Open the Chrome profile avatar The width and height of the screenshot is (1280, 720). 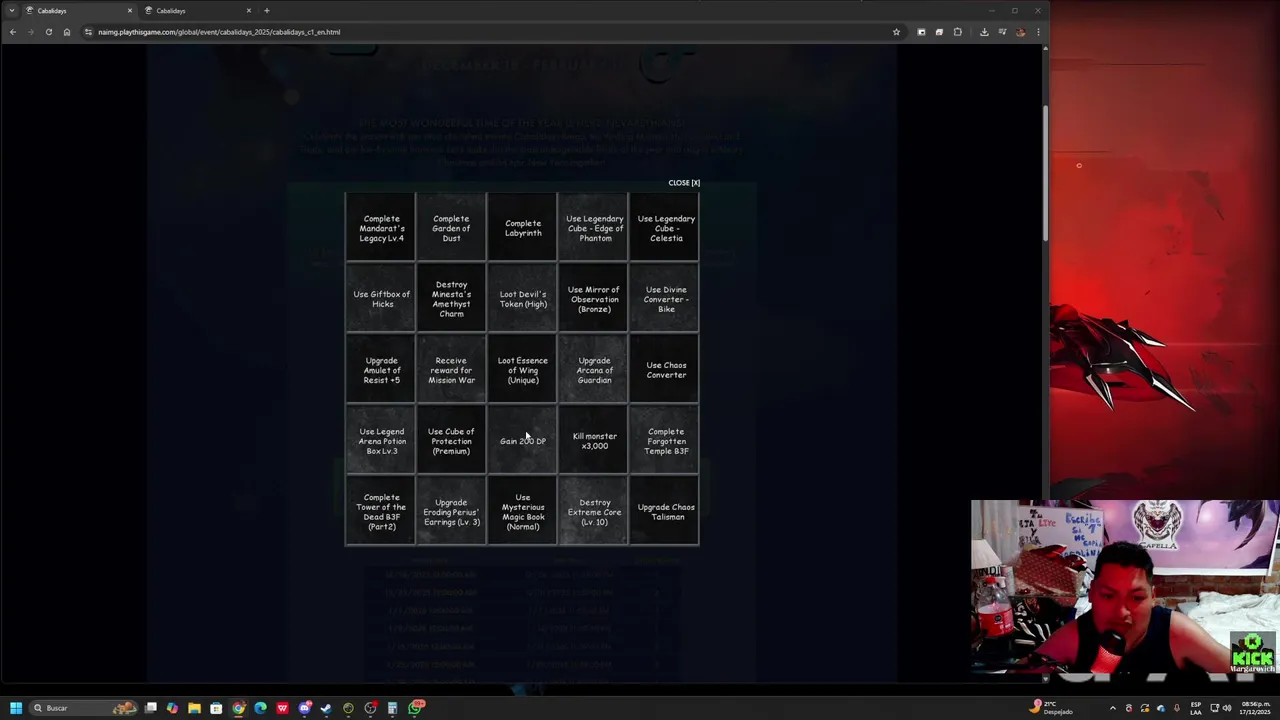coord(1020,32)
